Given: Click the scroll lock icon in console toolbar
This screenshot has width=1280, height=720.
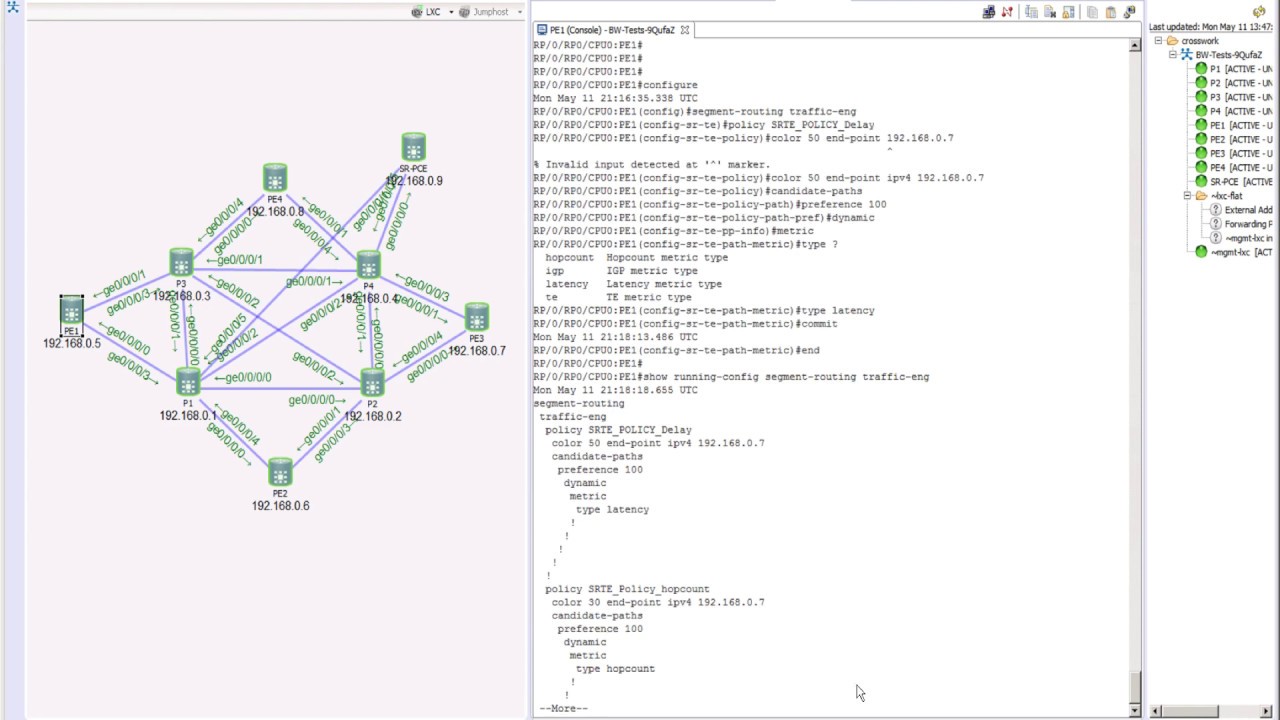Looking at the screenshot, I should point(1068,12).
